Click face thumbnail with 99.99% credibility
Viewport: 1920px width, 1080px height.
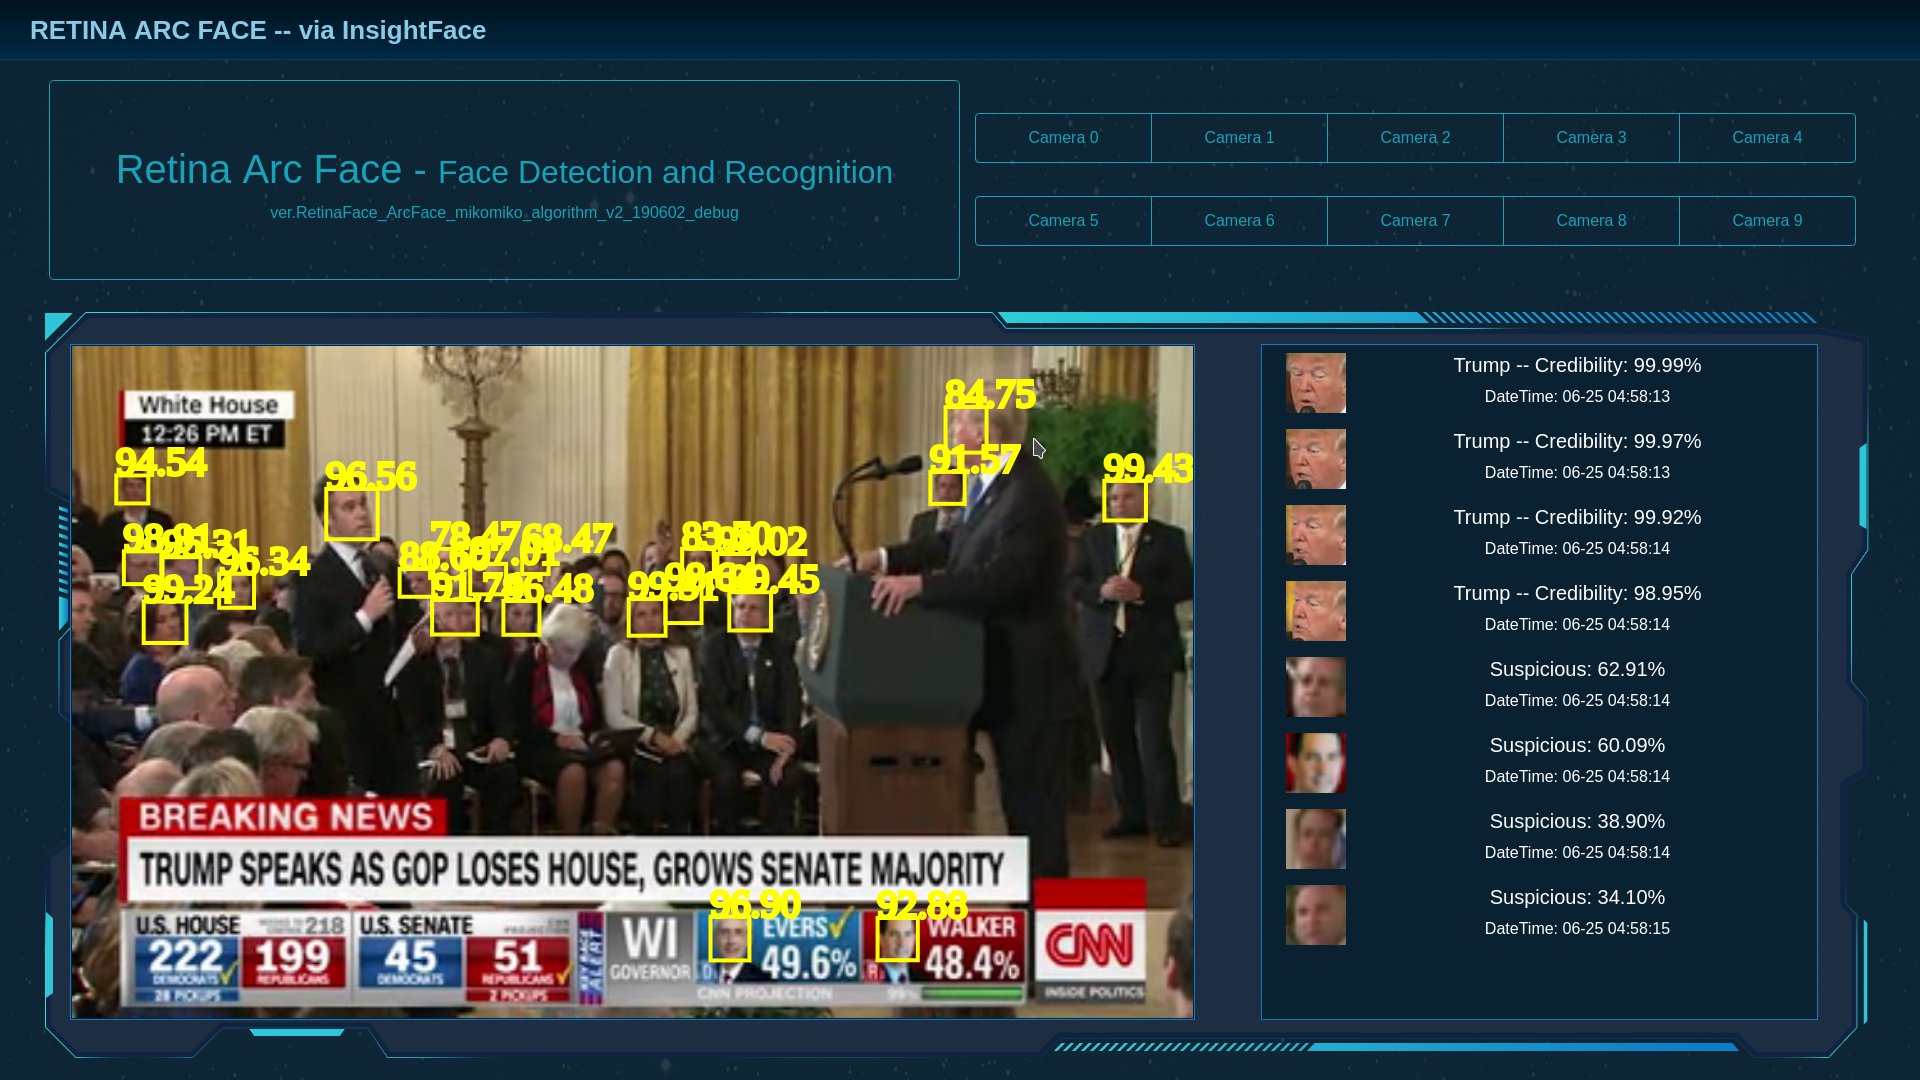point(1315,383)
